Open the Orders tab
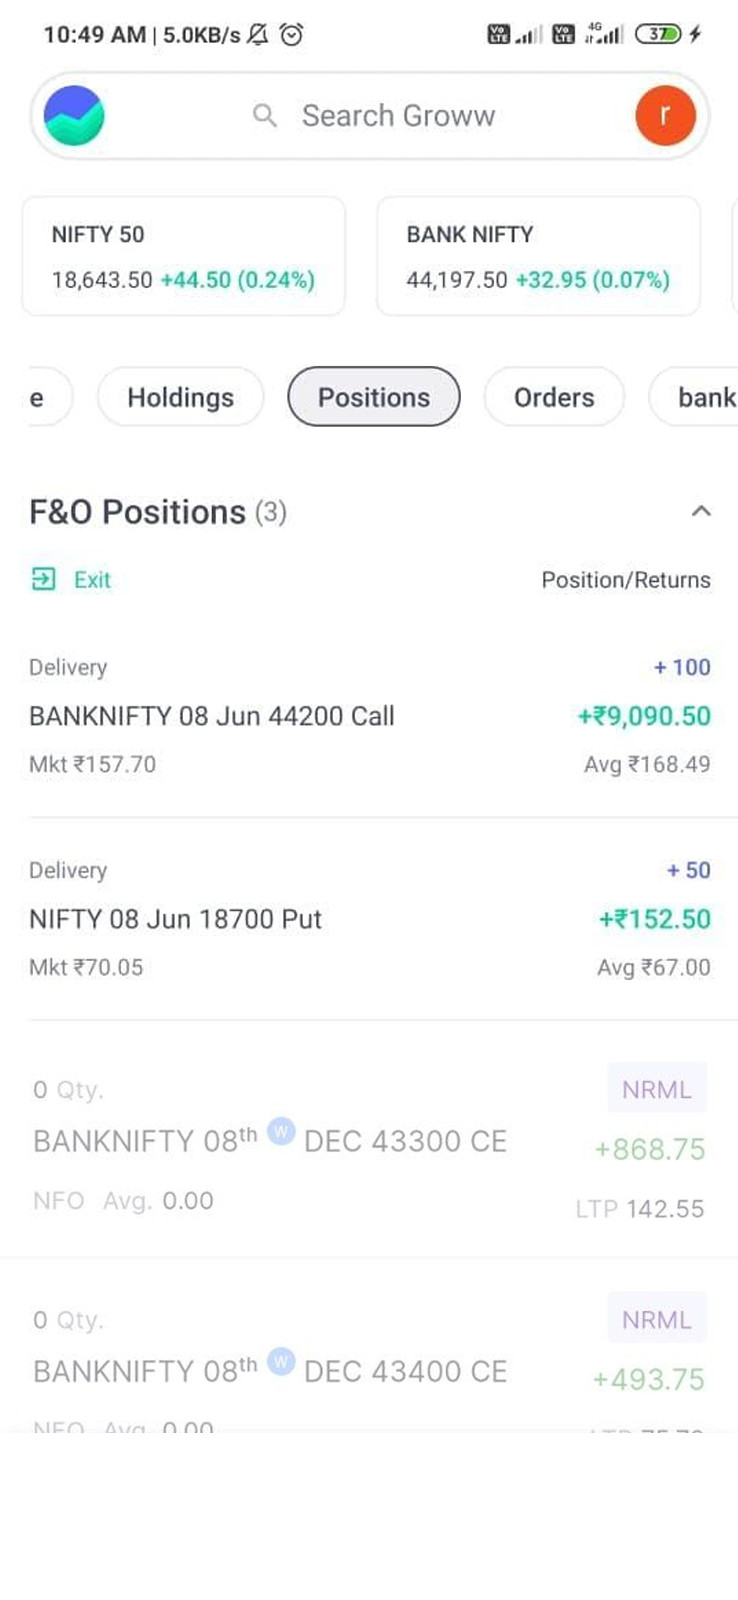The height and width of the screenshot is (1600, 738). point(553,397)
